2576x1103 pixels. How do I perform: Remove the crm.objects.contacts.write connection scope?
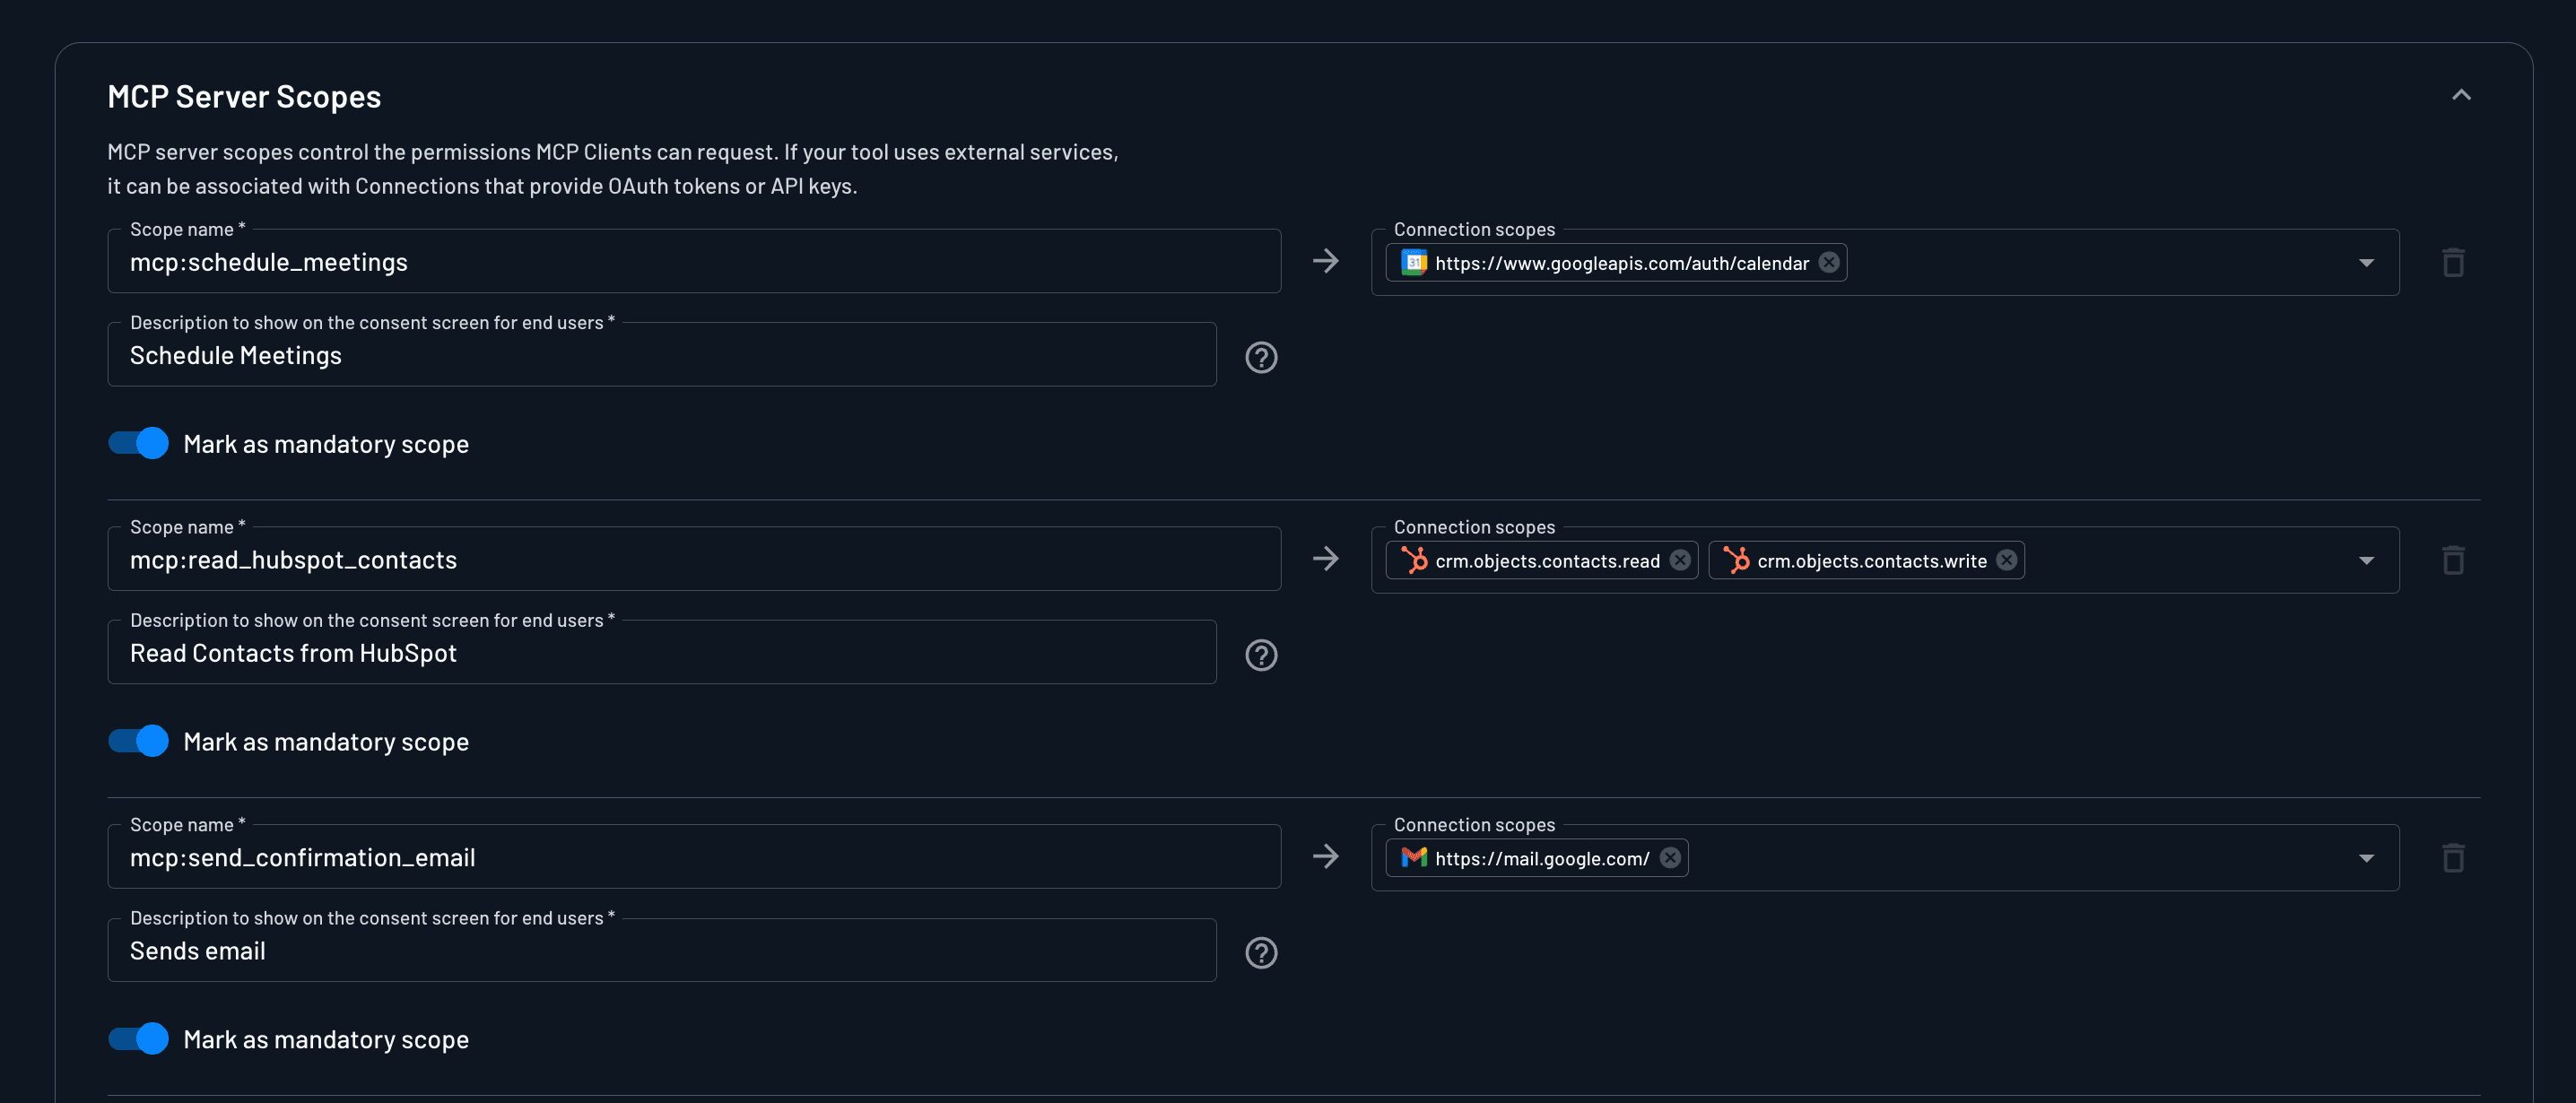click(x=2006, y=560)
